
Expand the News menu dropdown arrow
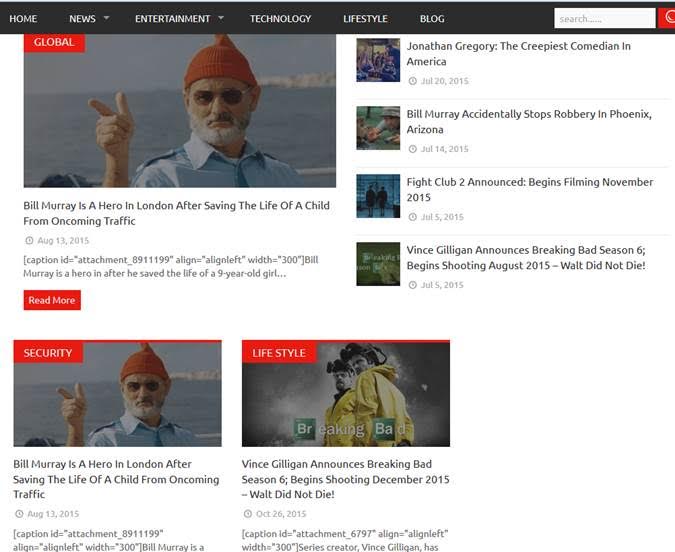point(107,18)
